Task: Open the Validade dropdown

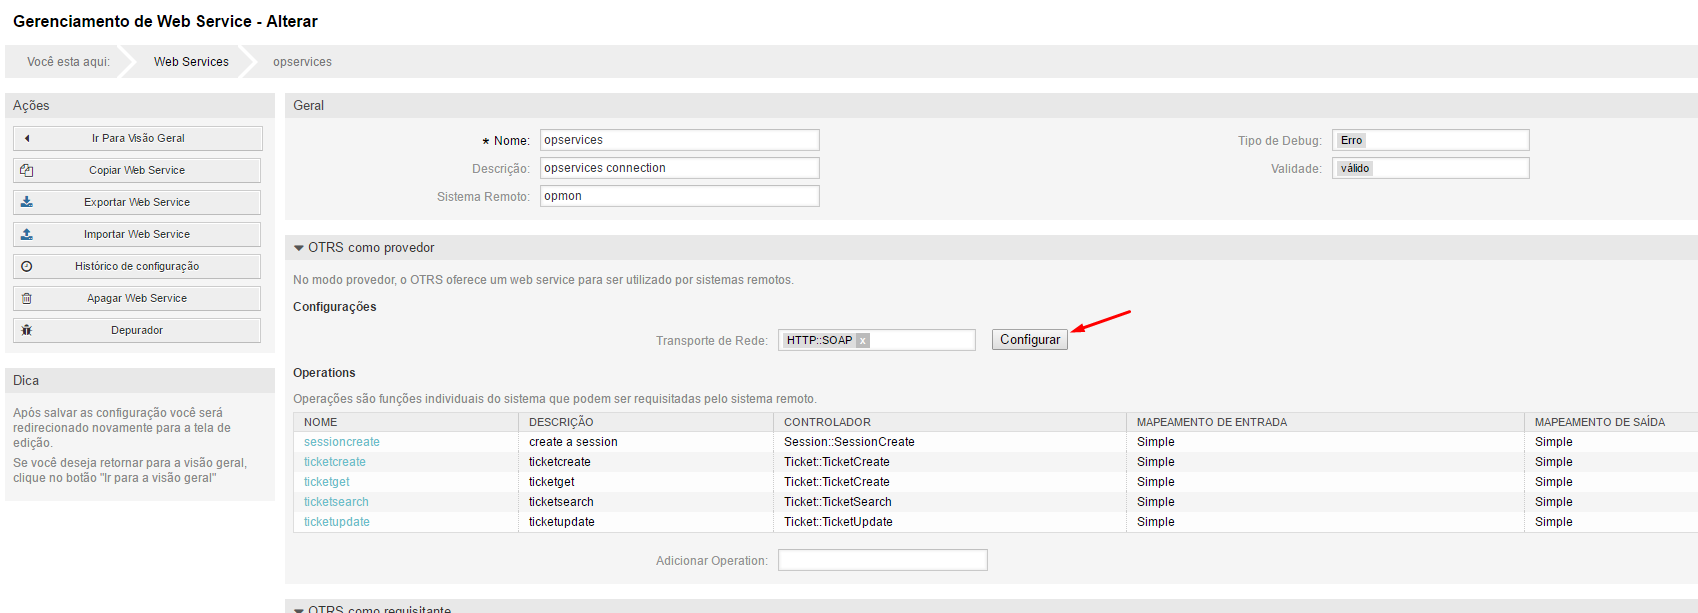Action: pos(1430,168)
